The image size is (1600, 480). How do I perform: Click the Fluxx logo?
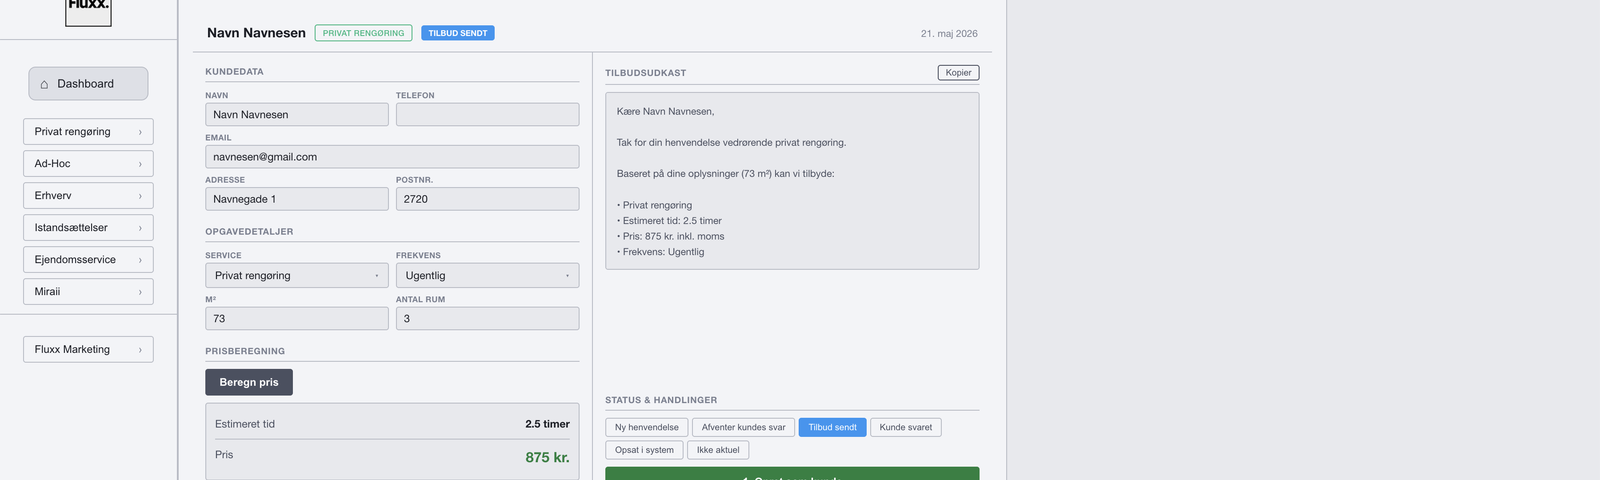point(88,10)
